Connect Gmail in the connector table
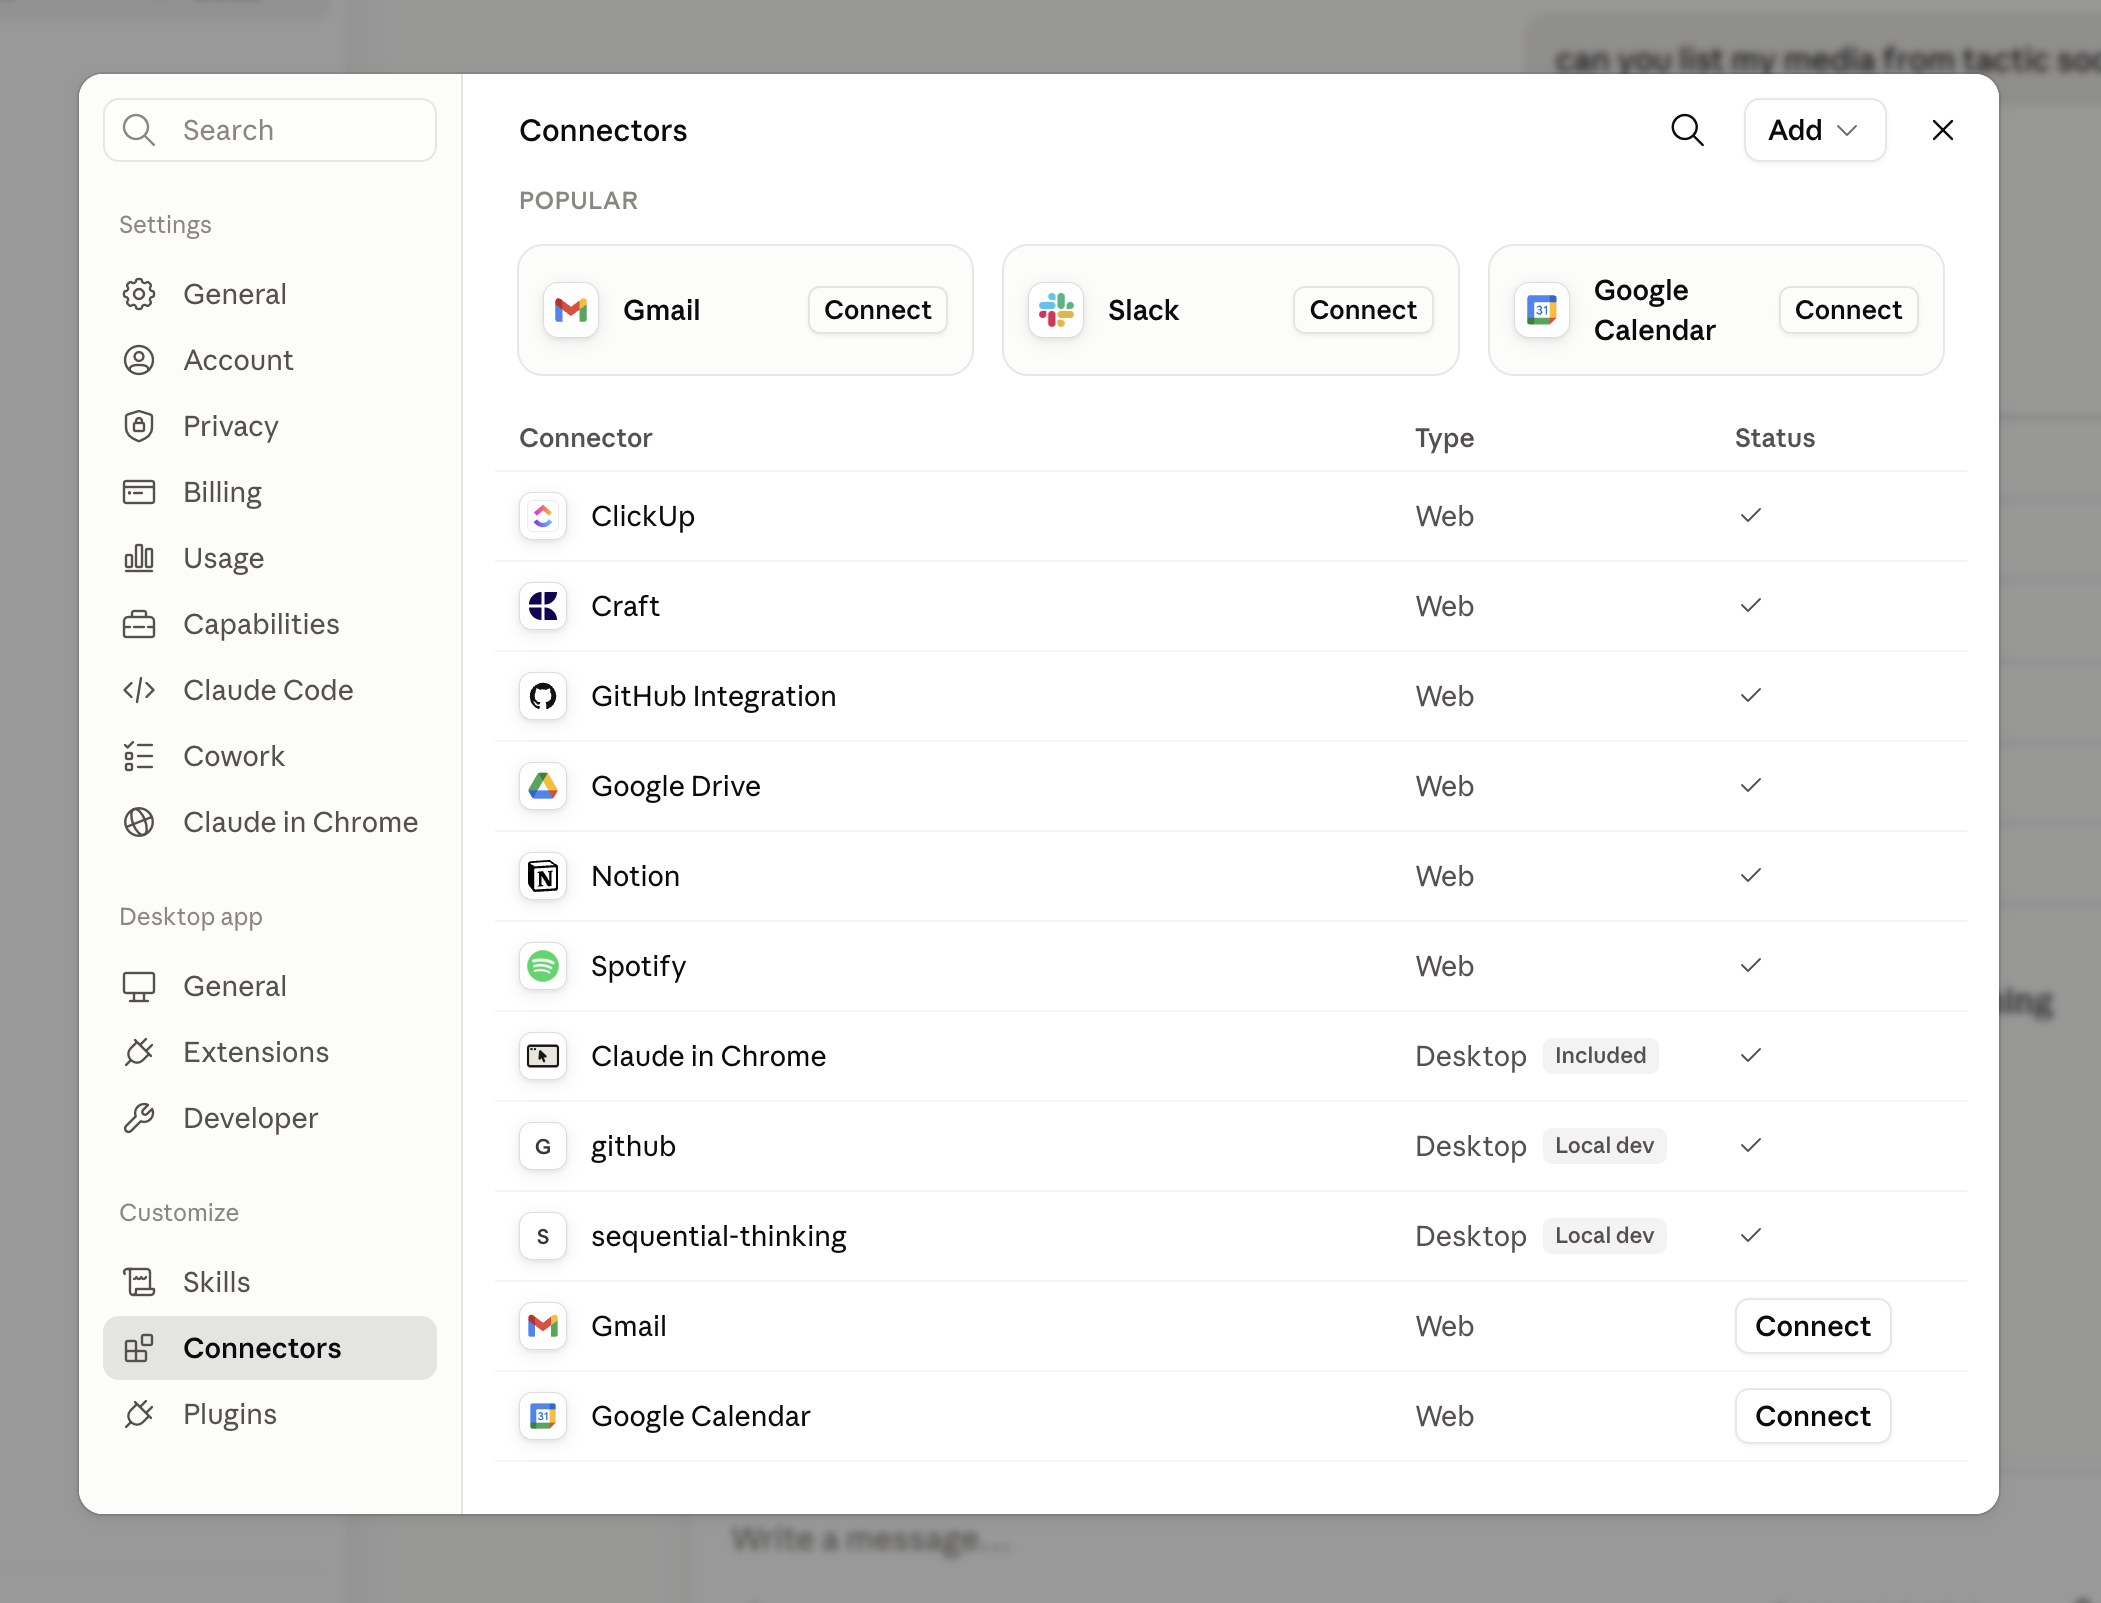 pyautogui.click(x=1812, y=1326)
